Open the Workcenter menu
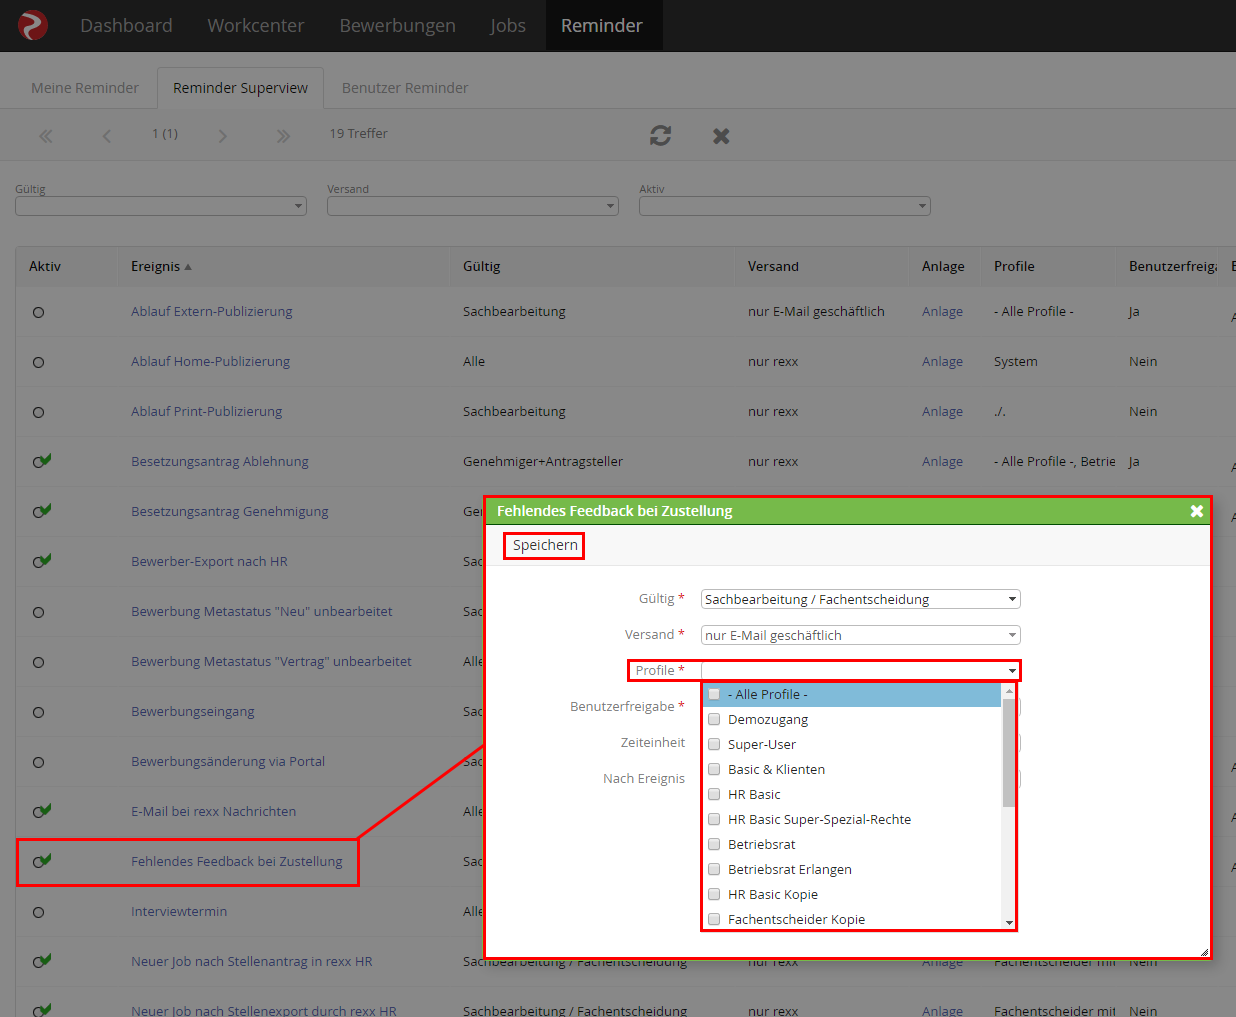 coord(256,26)
